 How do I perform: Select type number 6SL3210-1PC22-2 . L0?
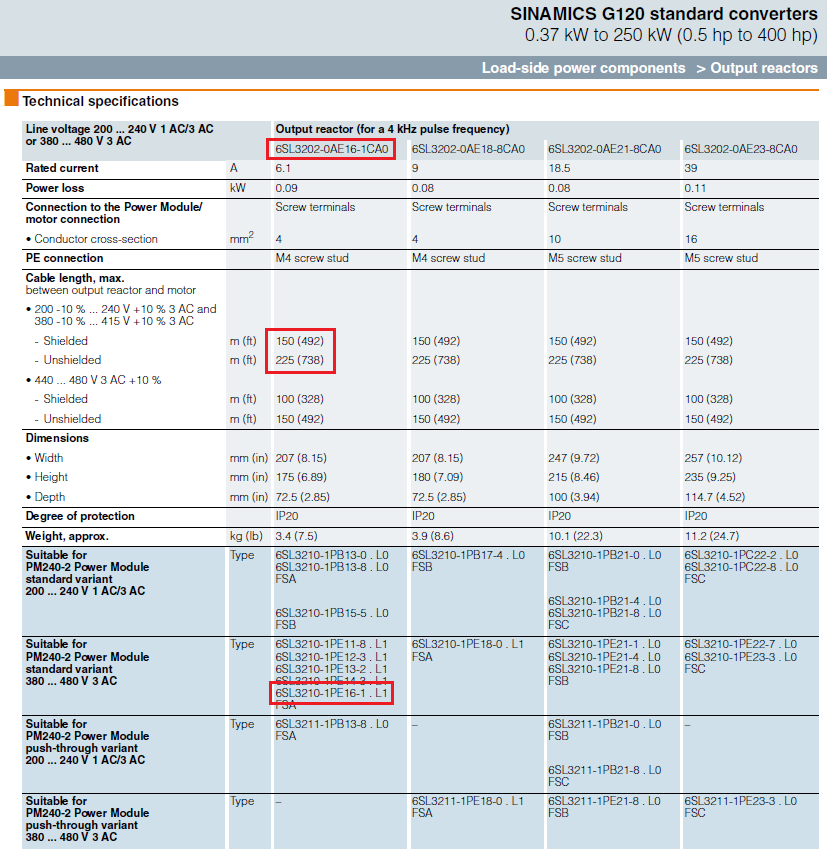[x=741, y=555]
